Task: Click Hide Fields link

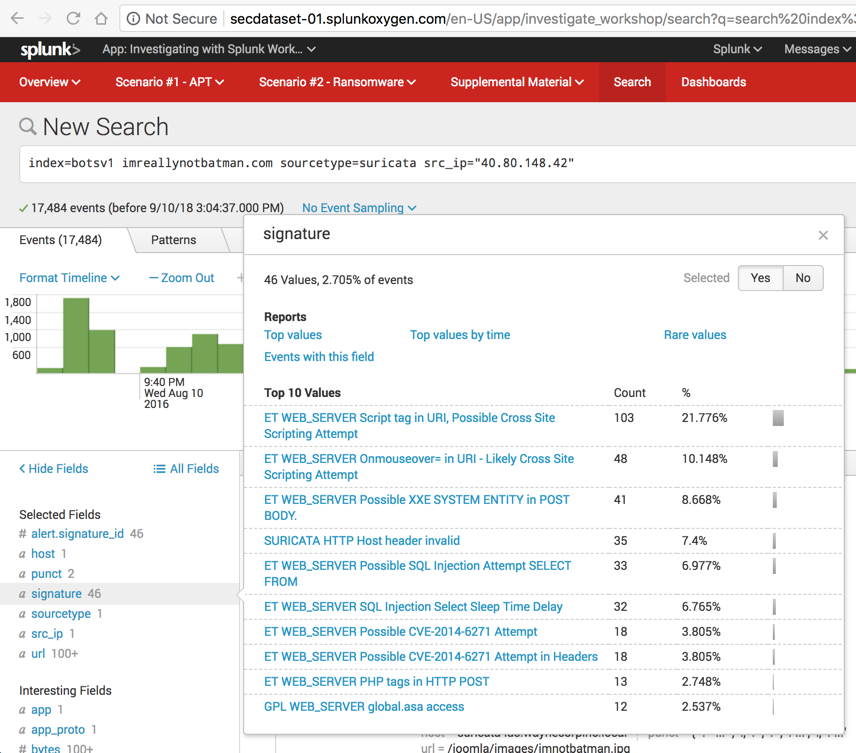Action: click(x=54, y=469)
